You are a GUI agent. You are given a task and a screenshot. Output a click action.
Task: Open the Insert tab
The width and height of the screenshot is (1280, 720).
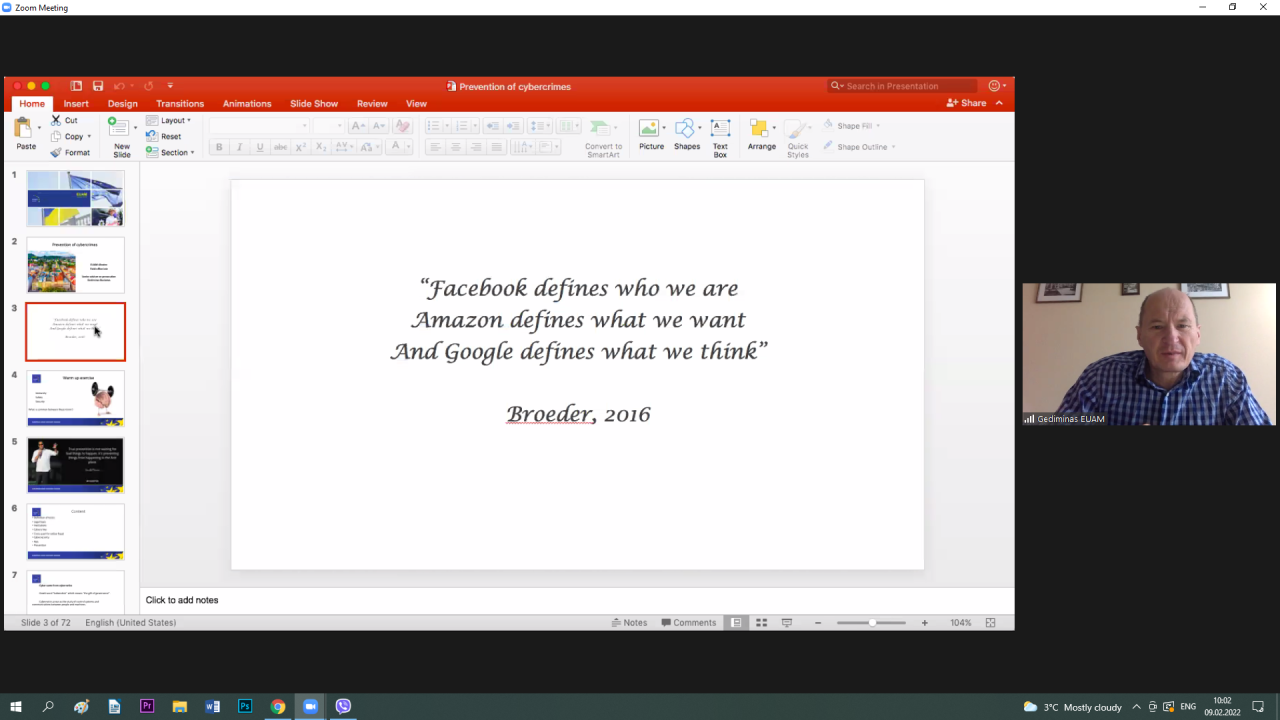coord(76,104)
